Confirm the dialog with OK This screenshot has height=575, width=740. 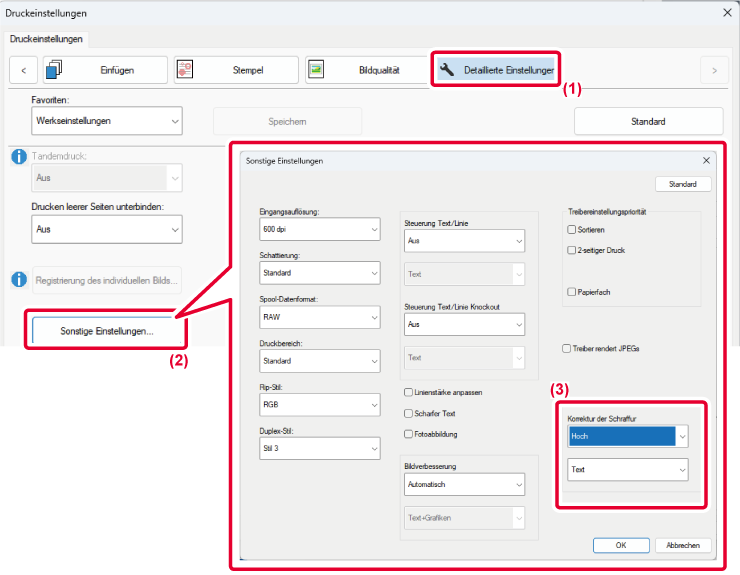point(621,545)
